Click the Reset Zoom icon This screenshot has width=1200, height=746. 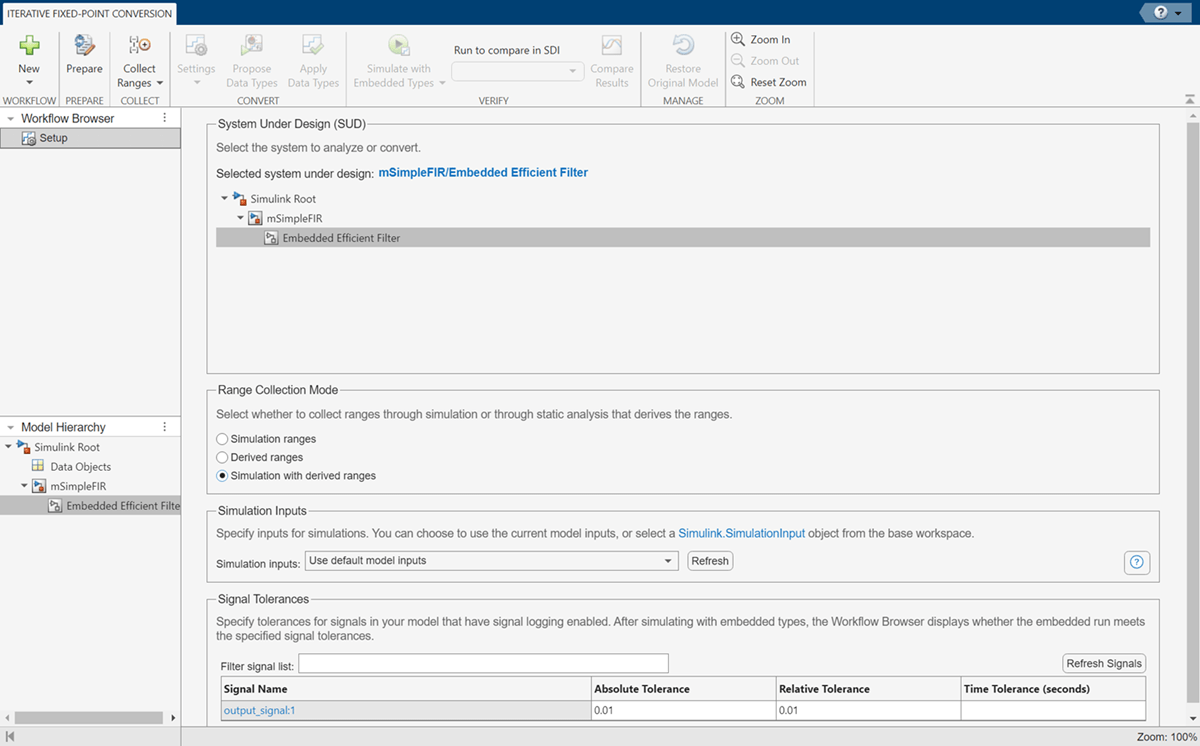[738, 82]
